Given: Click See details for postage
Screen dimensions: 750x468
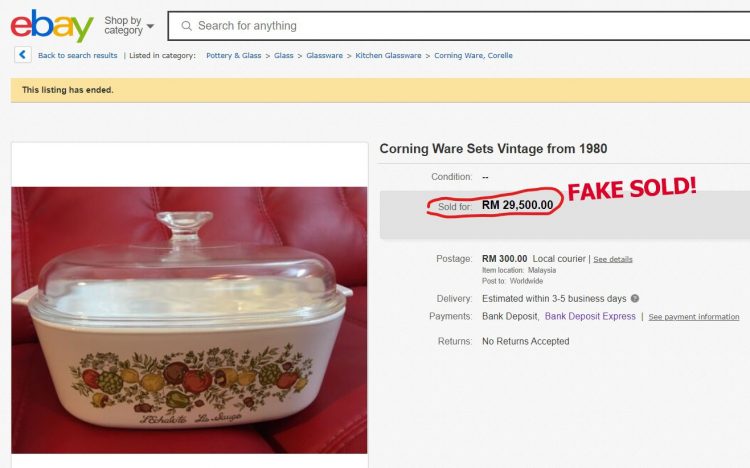Looking at the screenshot, I should [x=612, y=259].
